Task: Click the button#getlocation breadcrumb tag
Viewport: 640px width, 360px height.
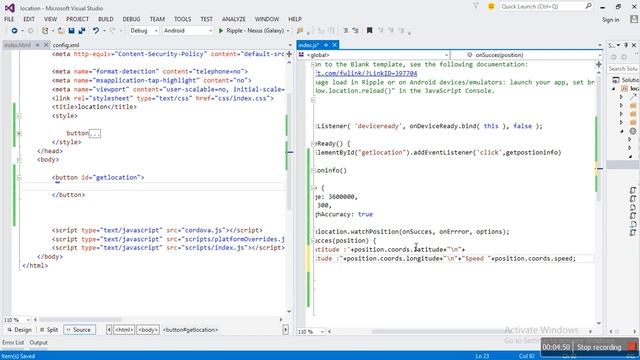Action: click(190, 330)
